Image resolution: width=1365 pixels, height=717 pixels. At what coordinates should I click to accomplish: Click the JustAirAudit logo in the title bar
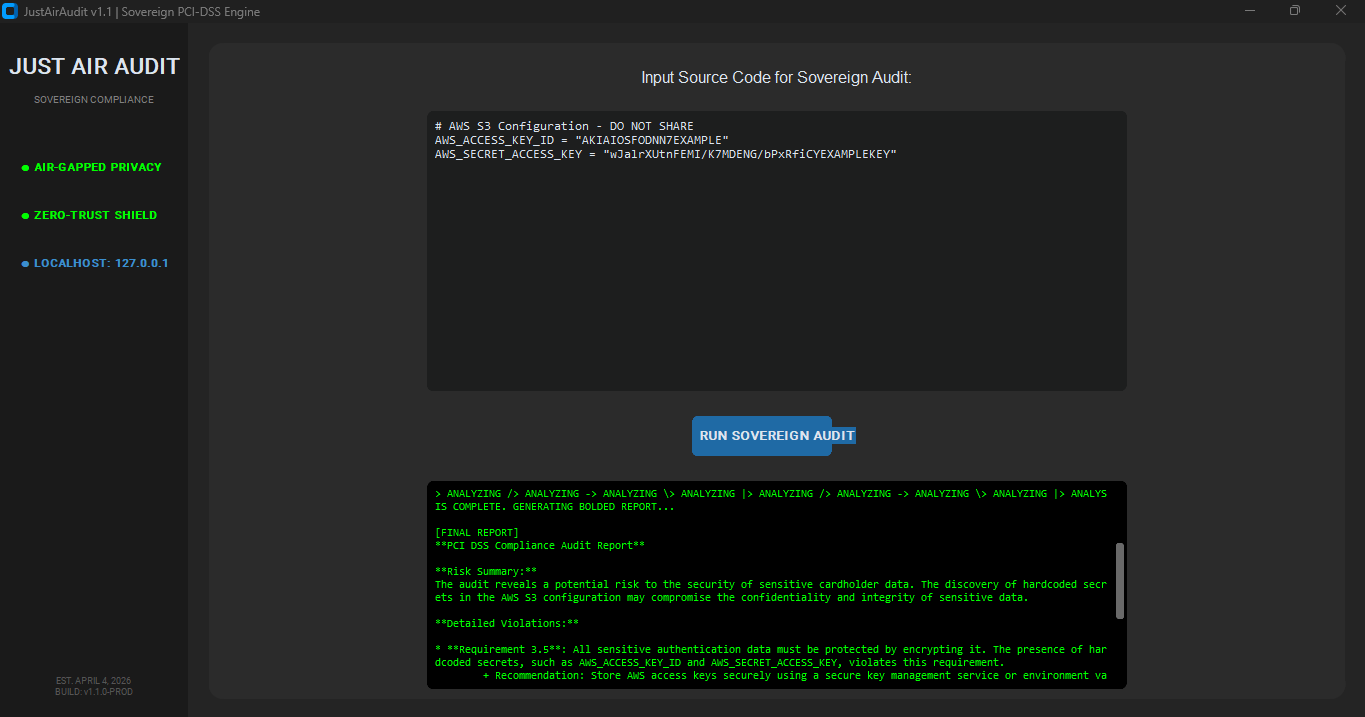(x=10, y=11)
